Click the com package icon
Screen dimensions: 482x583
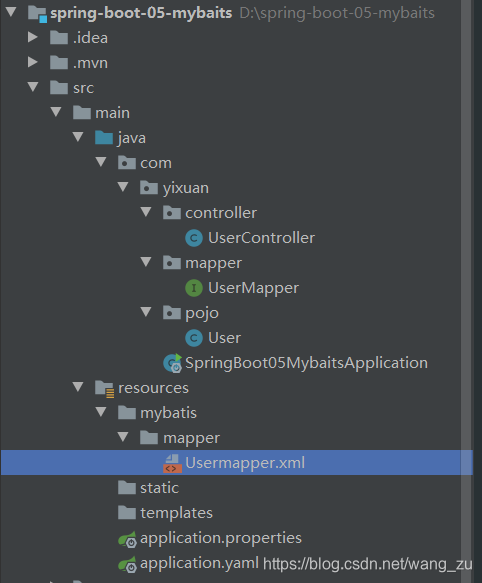click(x=127, y=162)
